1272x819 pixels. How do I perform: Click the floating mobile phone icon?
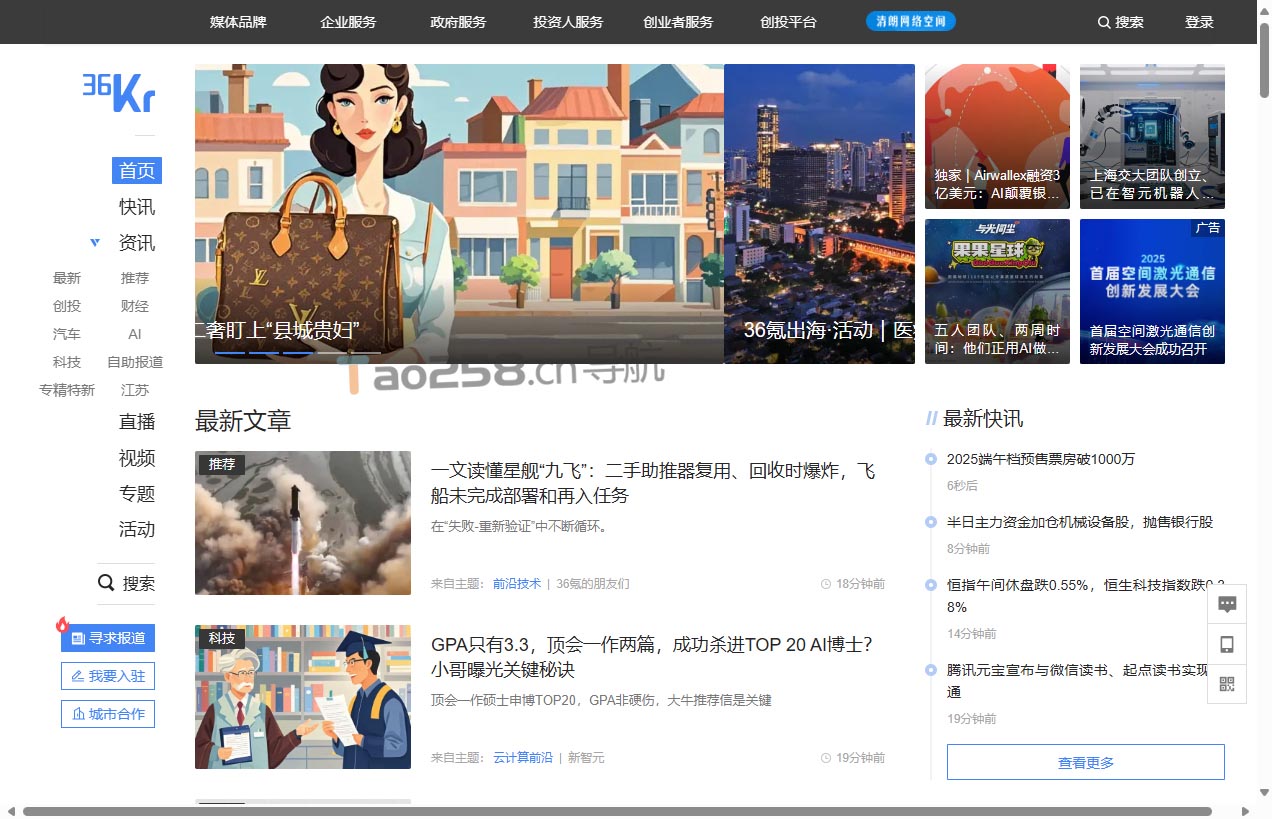pyautogui.click(x=1228, y=644)
